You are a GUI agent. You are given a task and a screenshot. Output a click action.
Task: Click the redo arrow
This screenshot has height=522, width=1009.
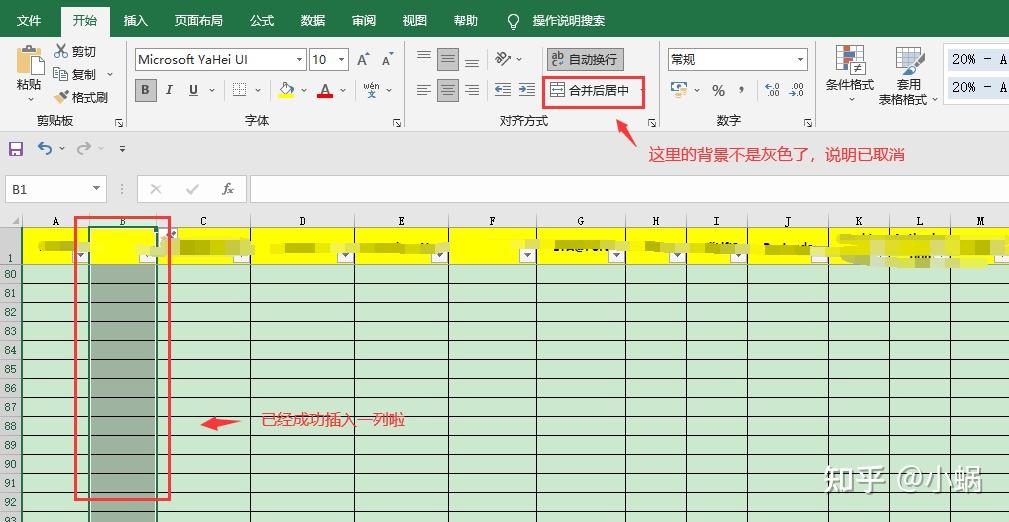click(83, 149)
